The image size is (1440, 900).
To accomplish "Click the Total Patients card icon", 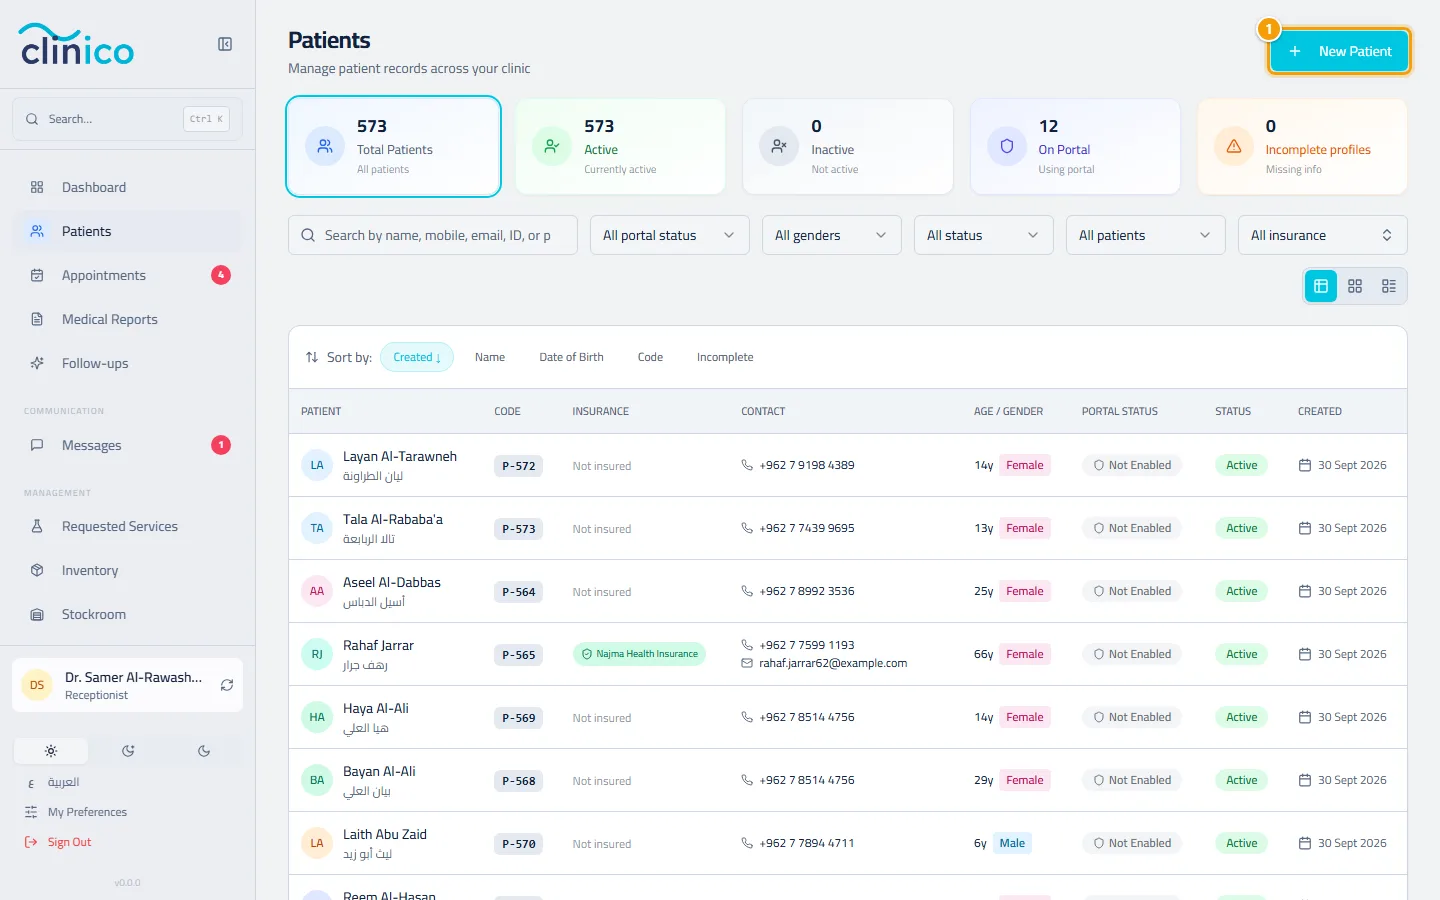I will (325, 146).
